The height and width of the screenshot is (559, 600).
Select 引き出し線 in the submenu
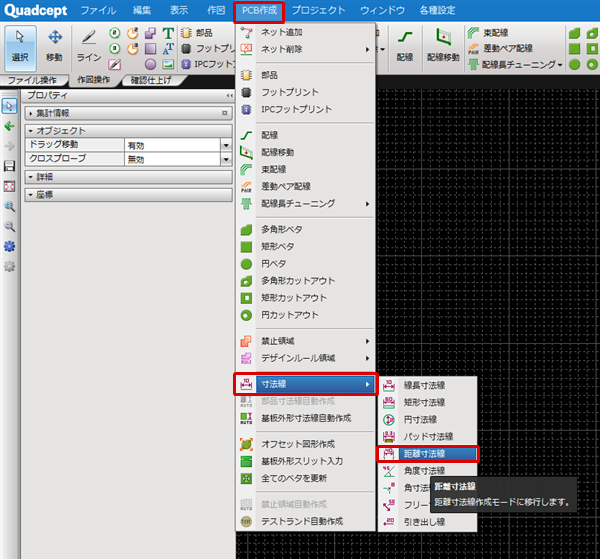427,522
